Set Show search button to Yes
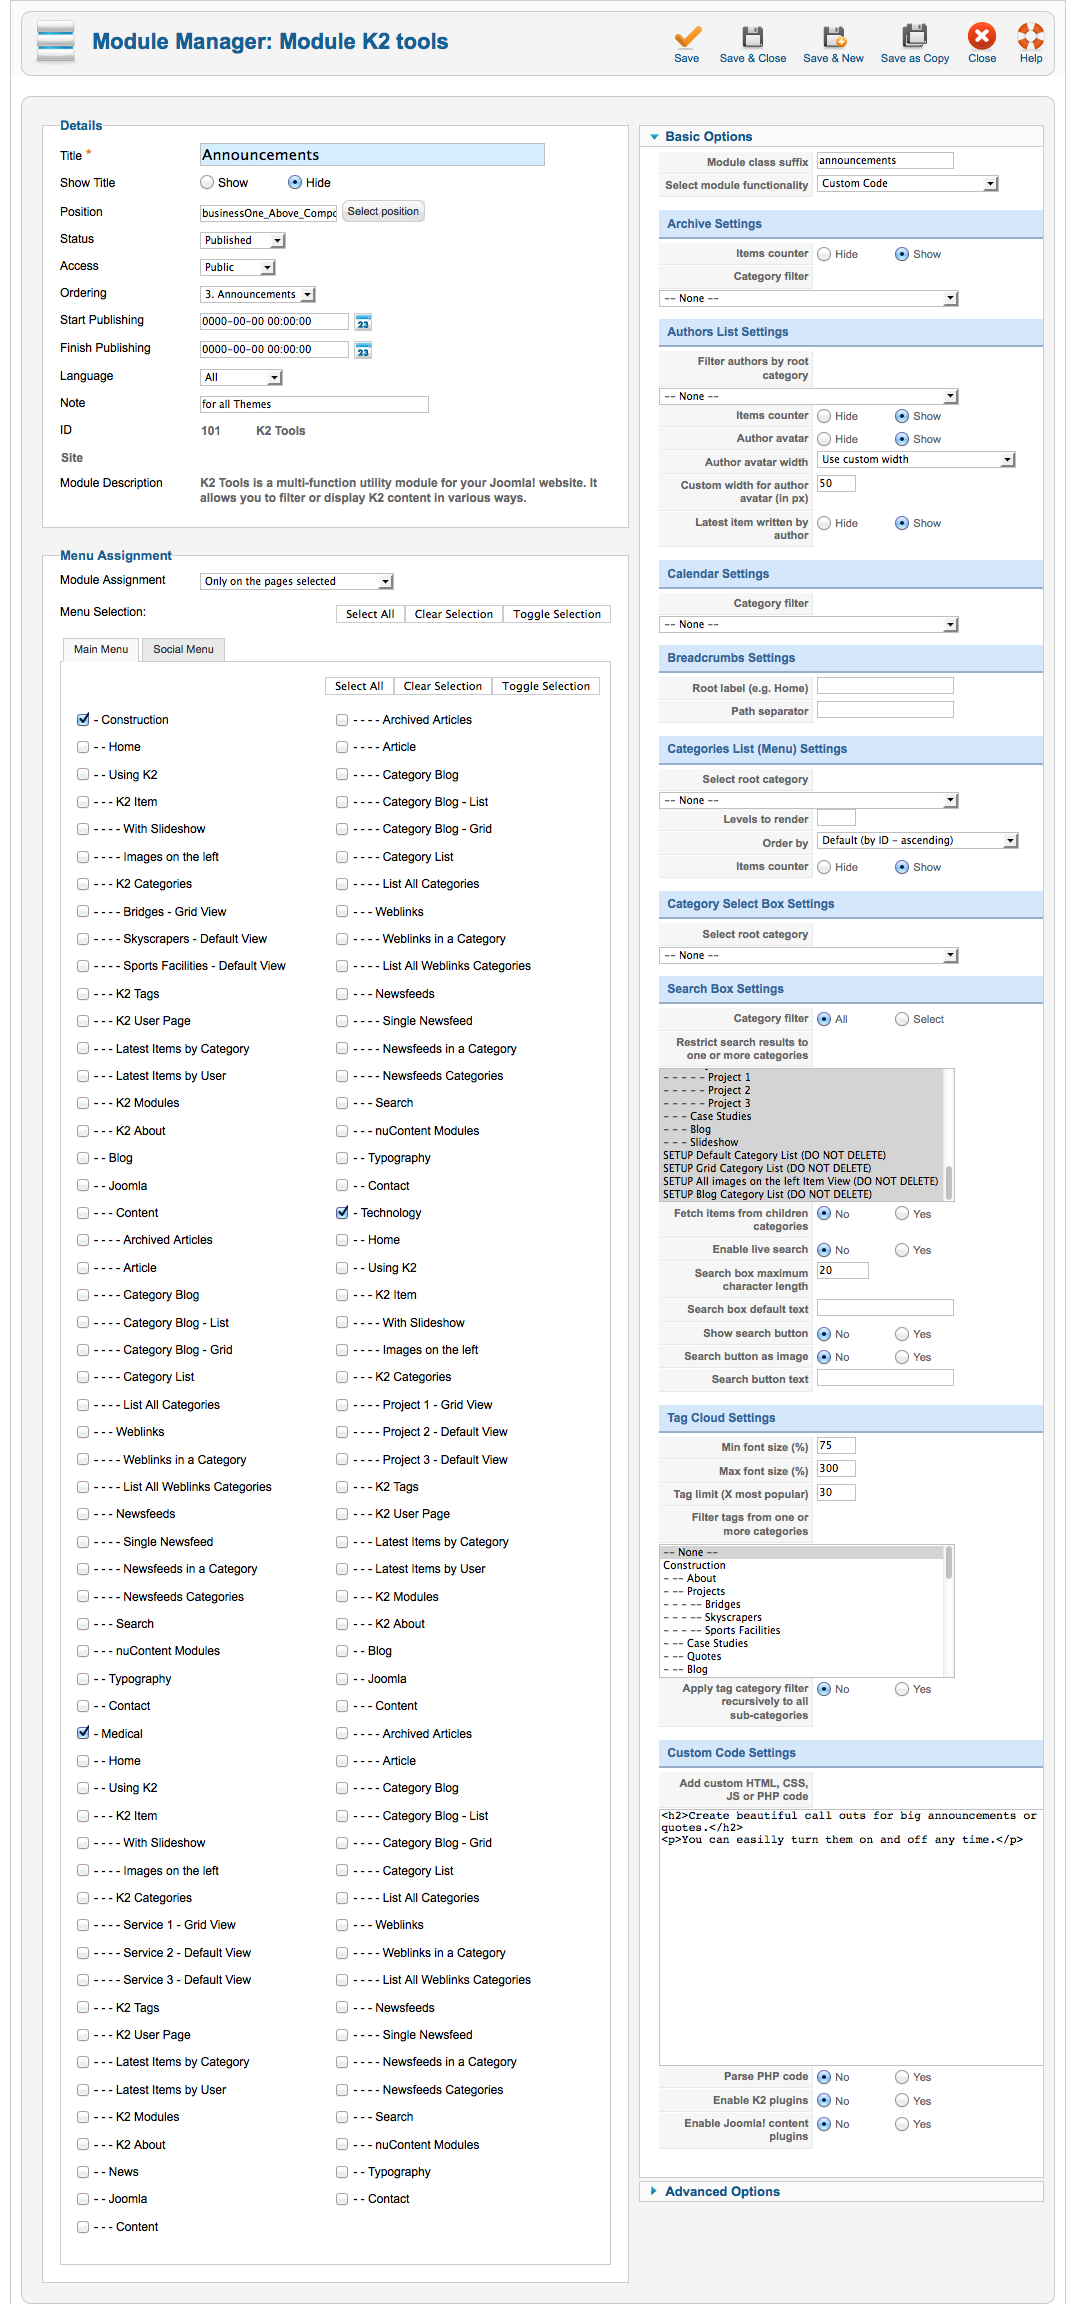Image resolution: width=1076 pixels, height=2304 pixels. (902, 1334)
